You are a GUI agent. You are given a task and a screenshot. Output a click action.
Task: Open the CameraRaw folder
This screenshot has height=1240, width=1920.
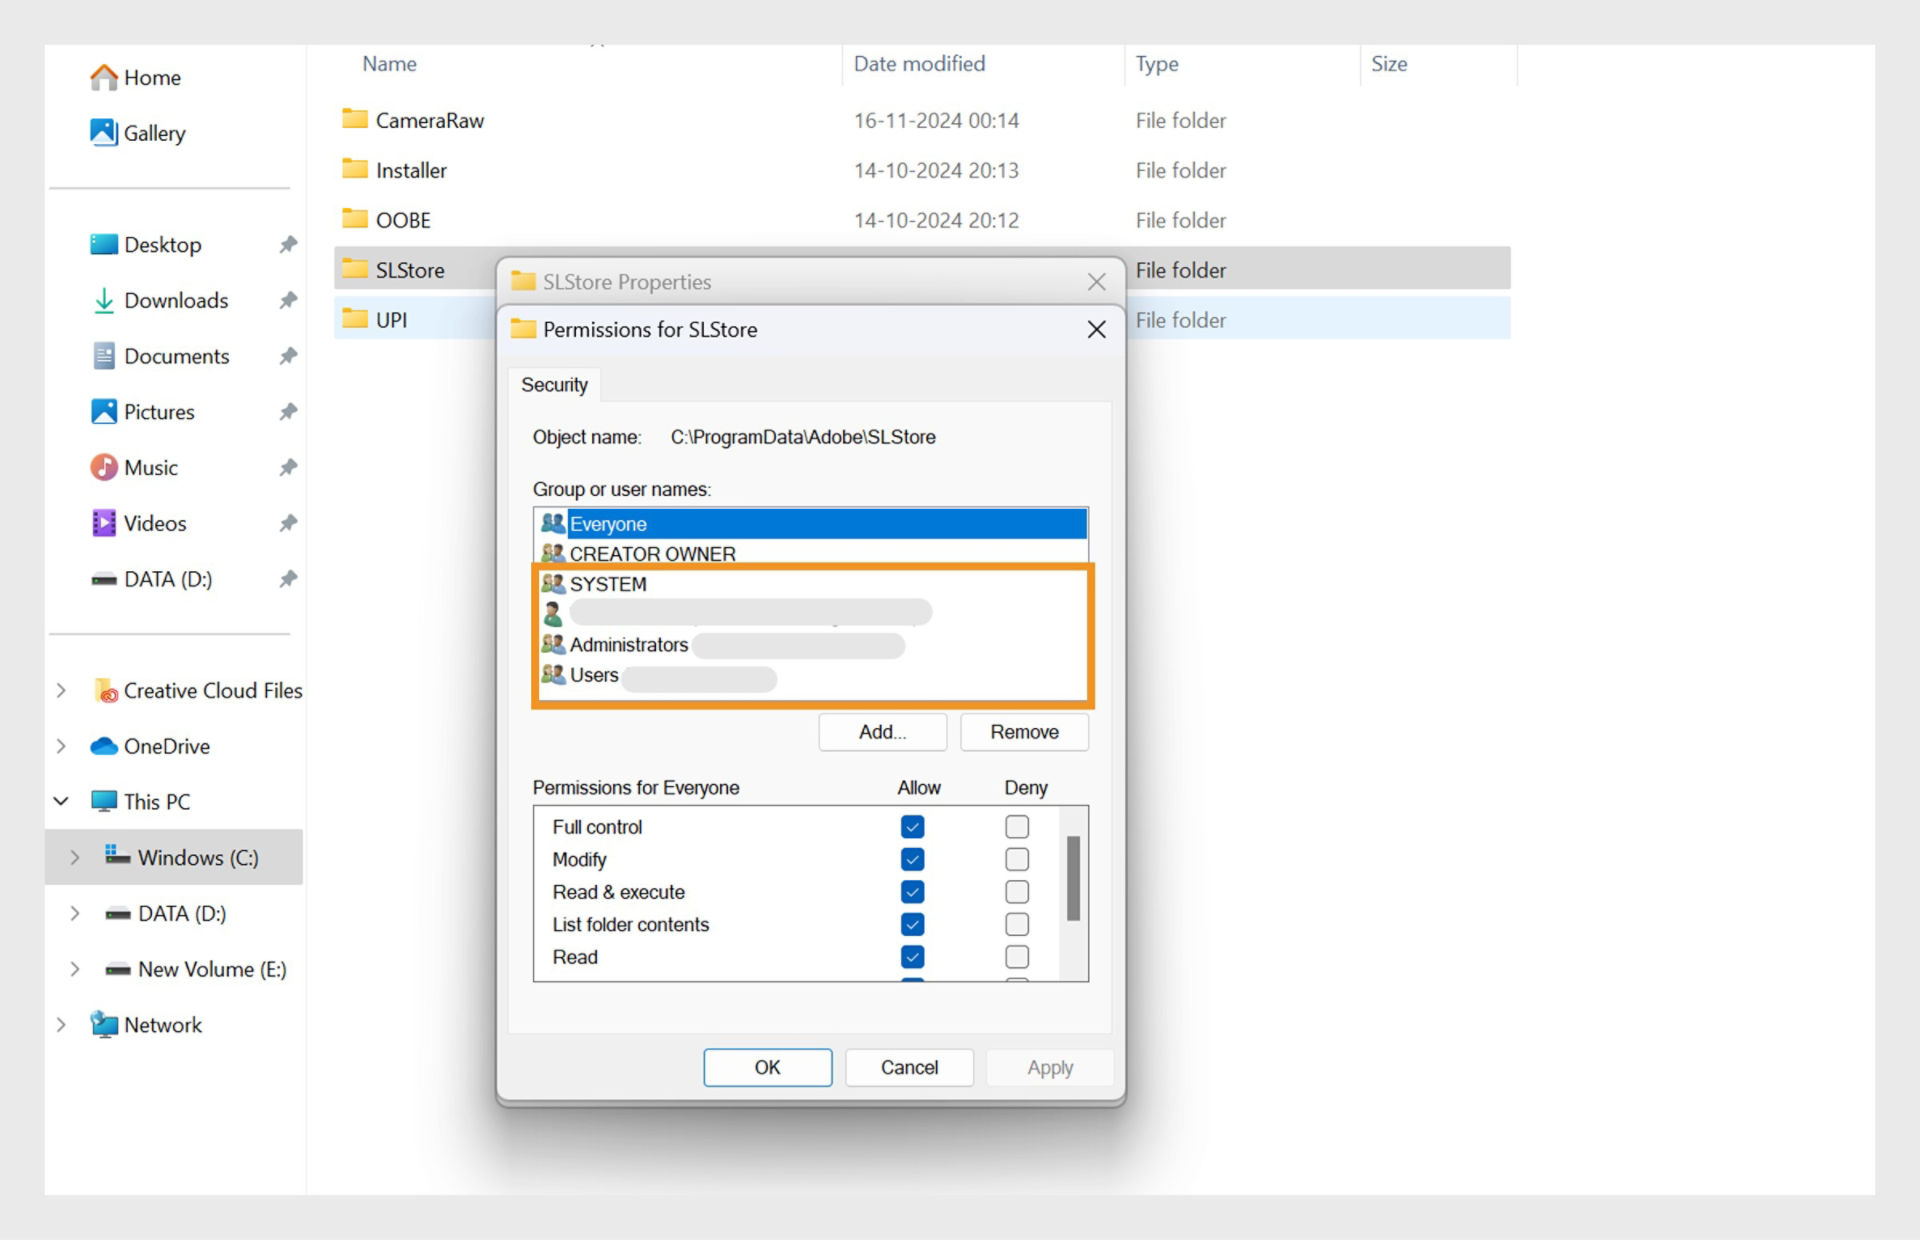(430, 120)
